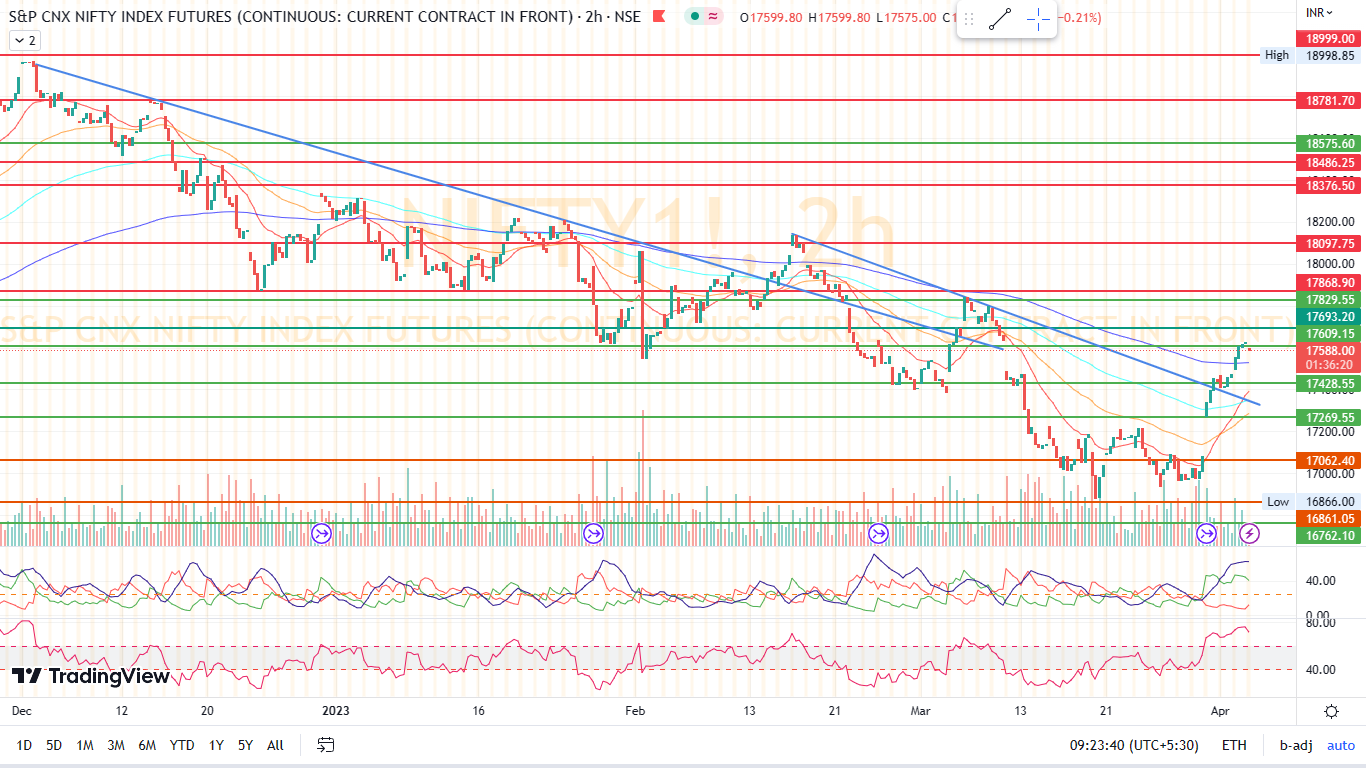Open the go-to-date calendar icon
Image resolution: width=1366 pixels, height=768 pixels.
325,745
